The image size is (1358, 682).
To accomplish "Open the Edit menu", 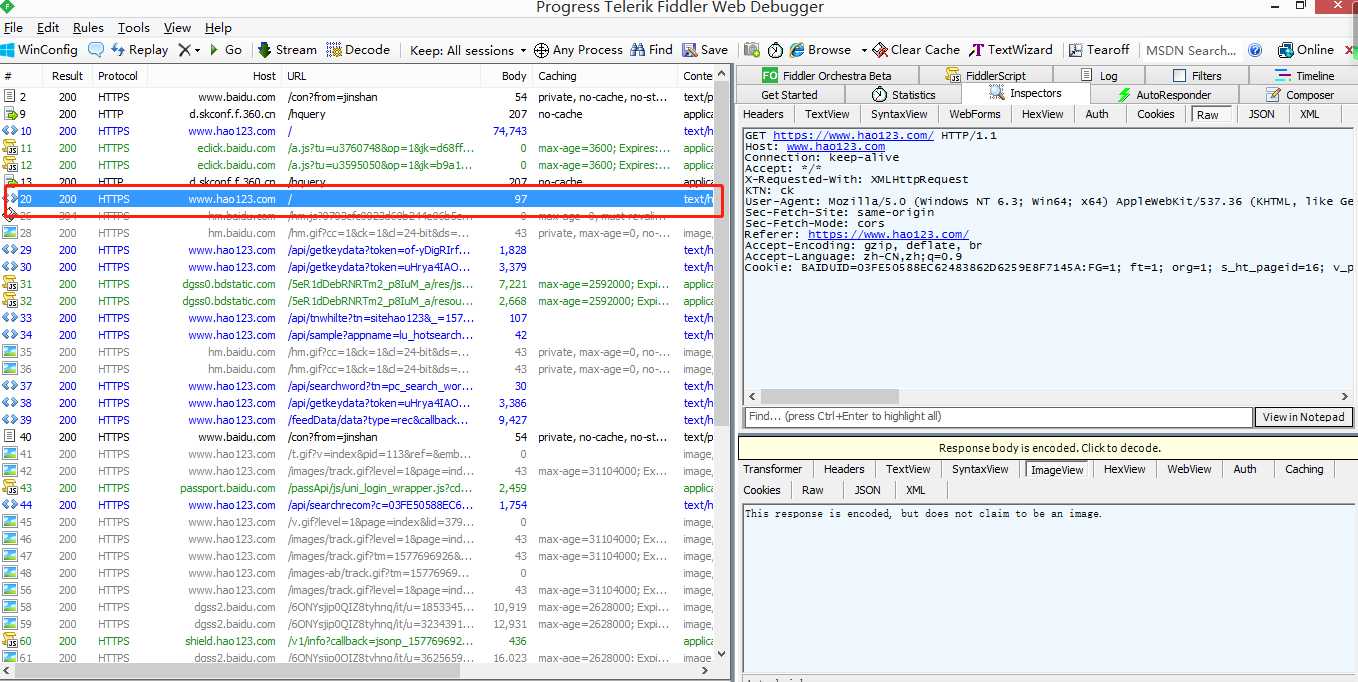I will [48, 27].
